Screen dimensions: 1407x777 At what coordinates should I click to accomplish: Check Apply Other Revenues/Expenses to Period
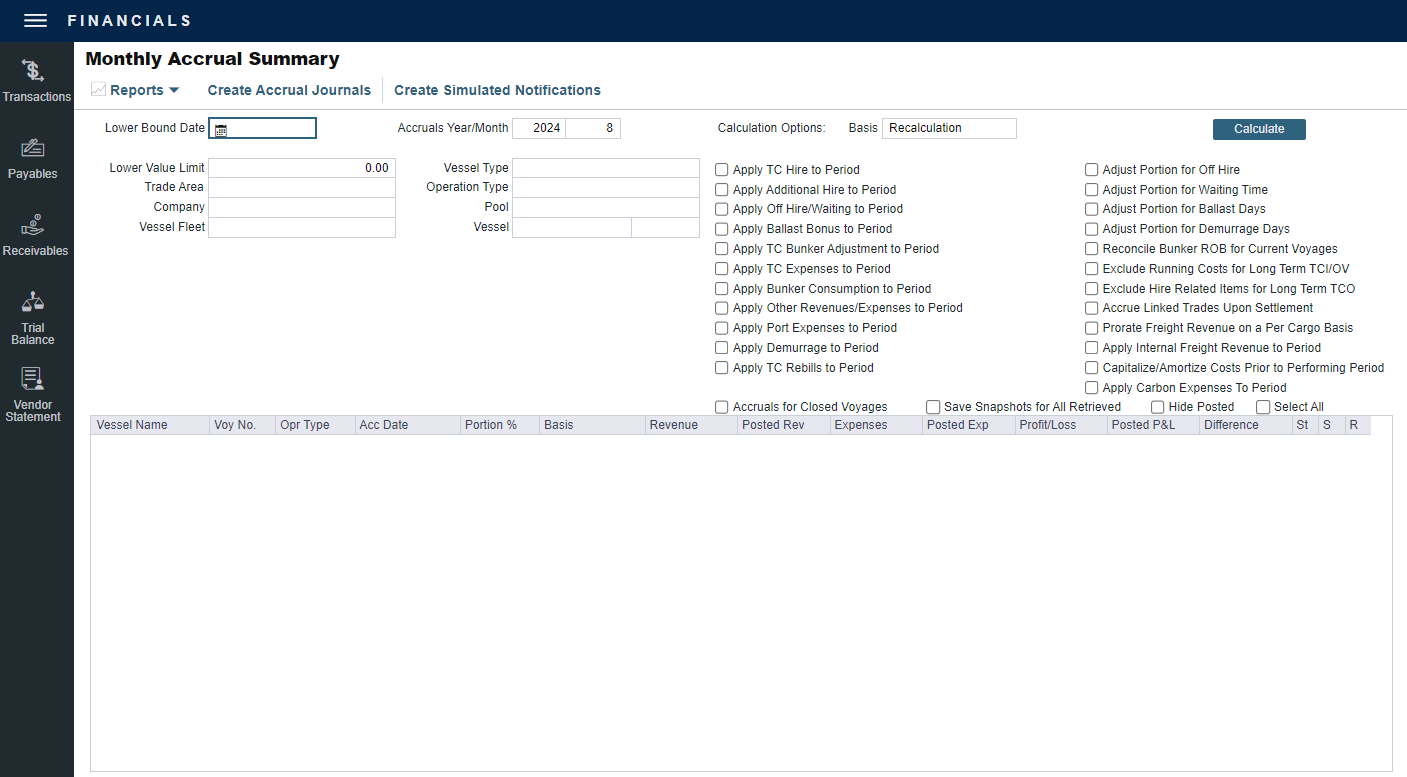pos(722,308)
